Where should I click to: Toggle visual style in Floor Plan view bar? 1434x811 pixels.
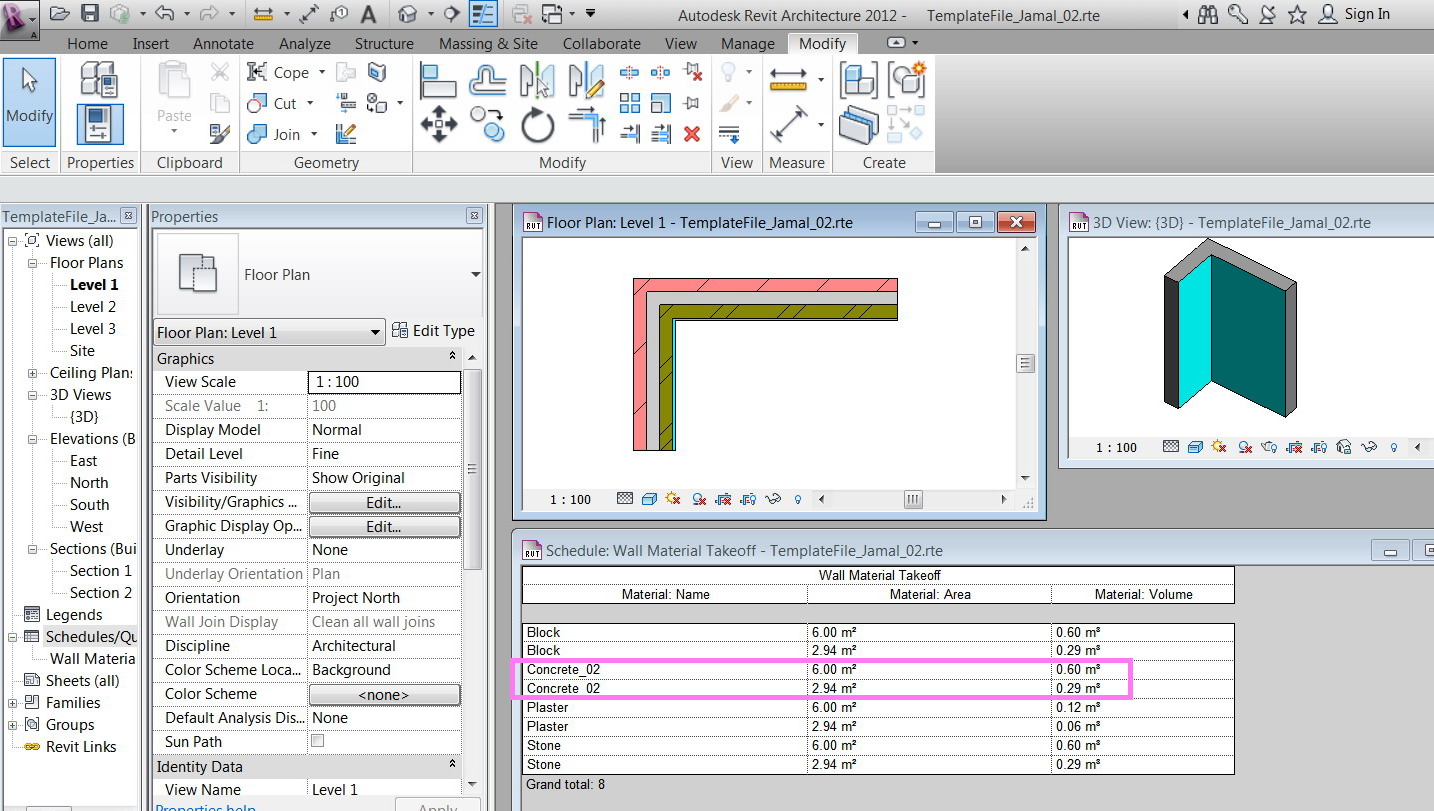pos(649,499)
